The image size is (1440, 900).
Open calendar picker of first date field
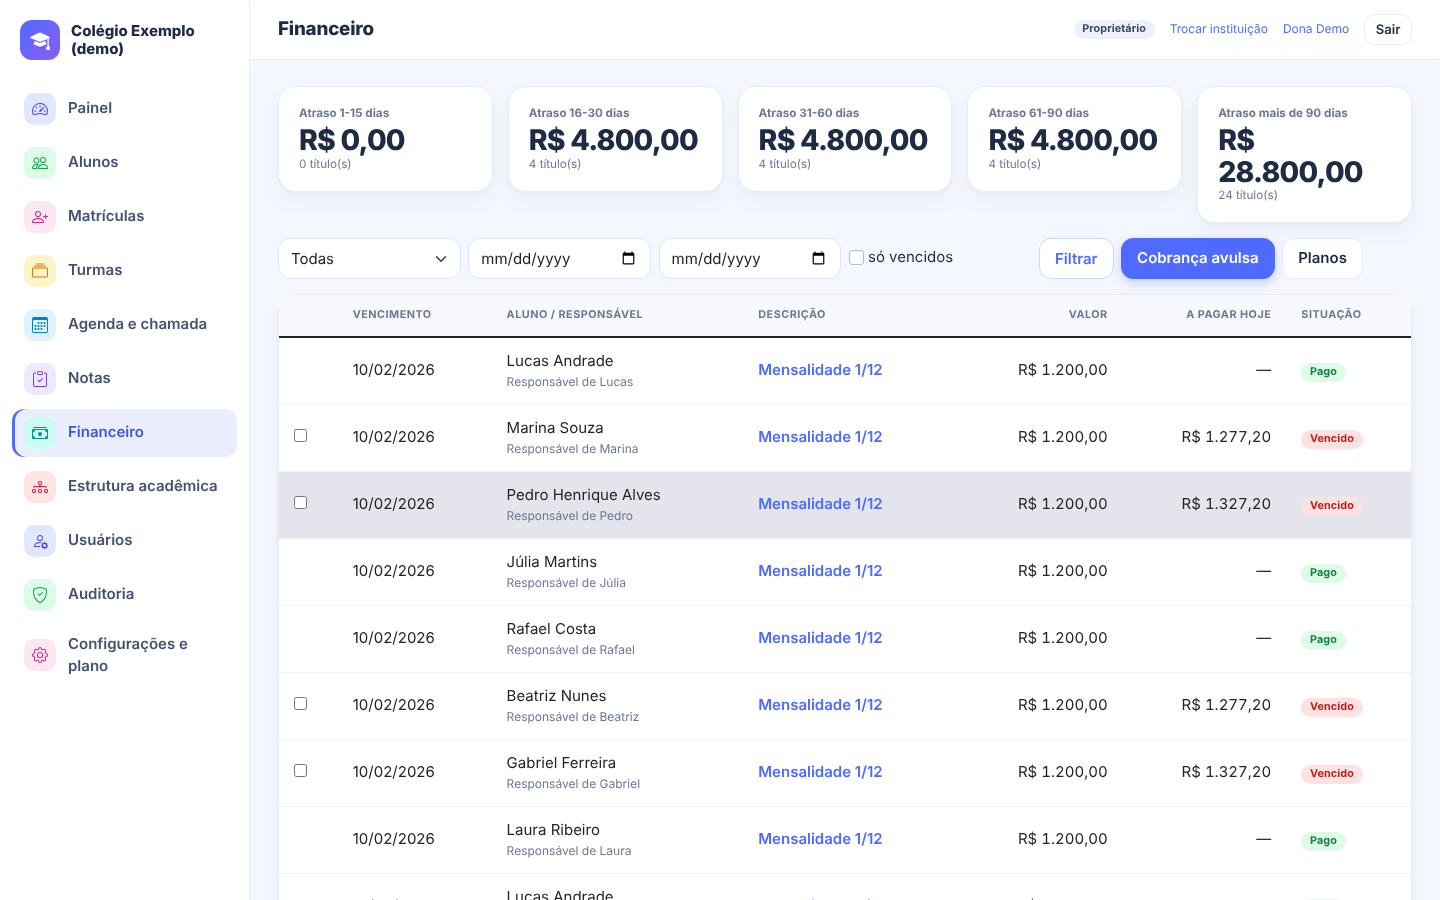point(628,258)
